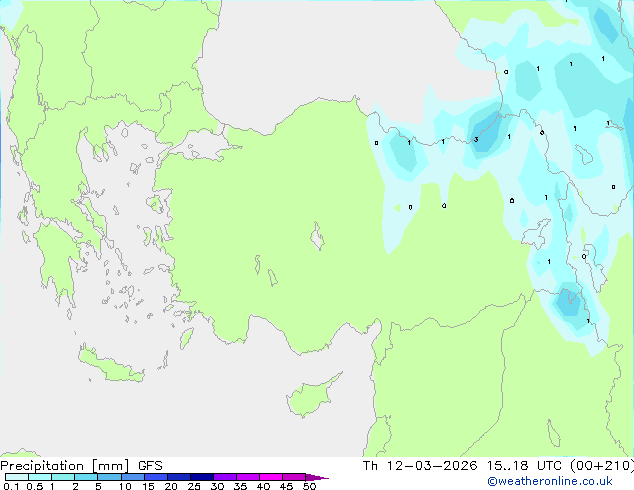Image resolution: width=634 pixels, height=490 pixels.
Task: Click the "GFS" model label
Action: click(x=150, y=466)
